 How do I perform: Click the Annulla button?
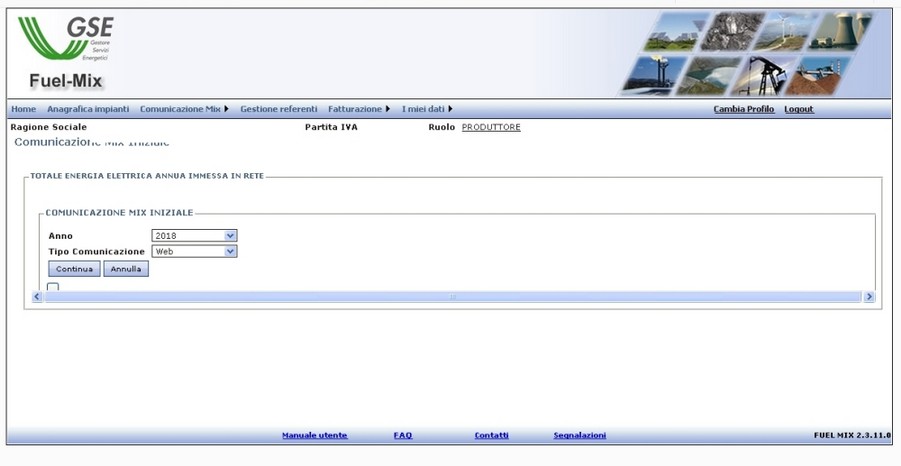[126, 269]
